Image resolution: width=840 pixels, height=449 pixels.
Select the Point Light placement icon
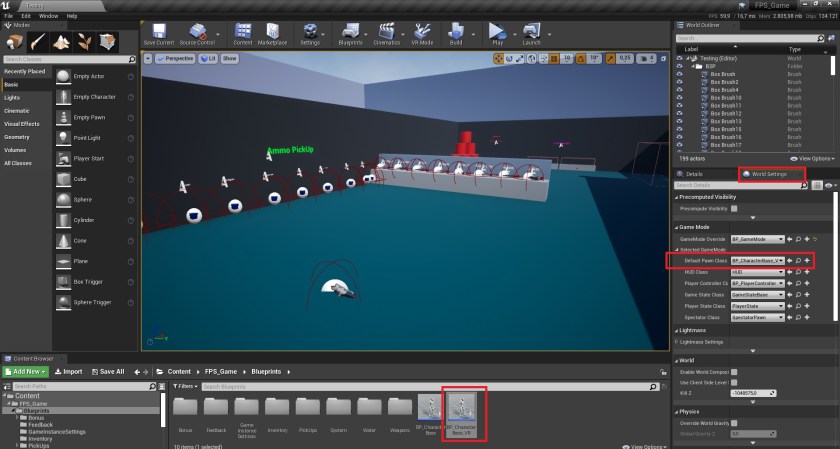(63, 137)
